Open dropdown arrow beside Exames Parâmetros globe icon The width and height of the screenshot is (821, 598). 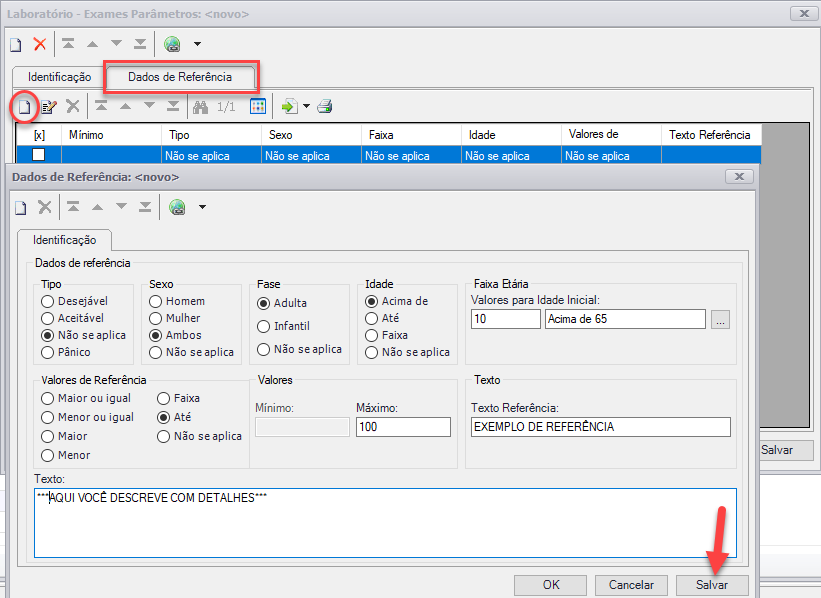click(197, 44)
